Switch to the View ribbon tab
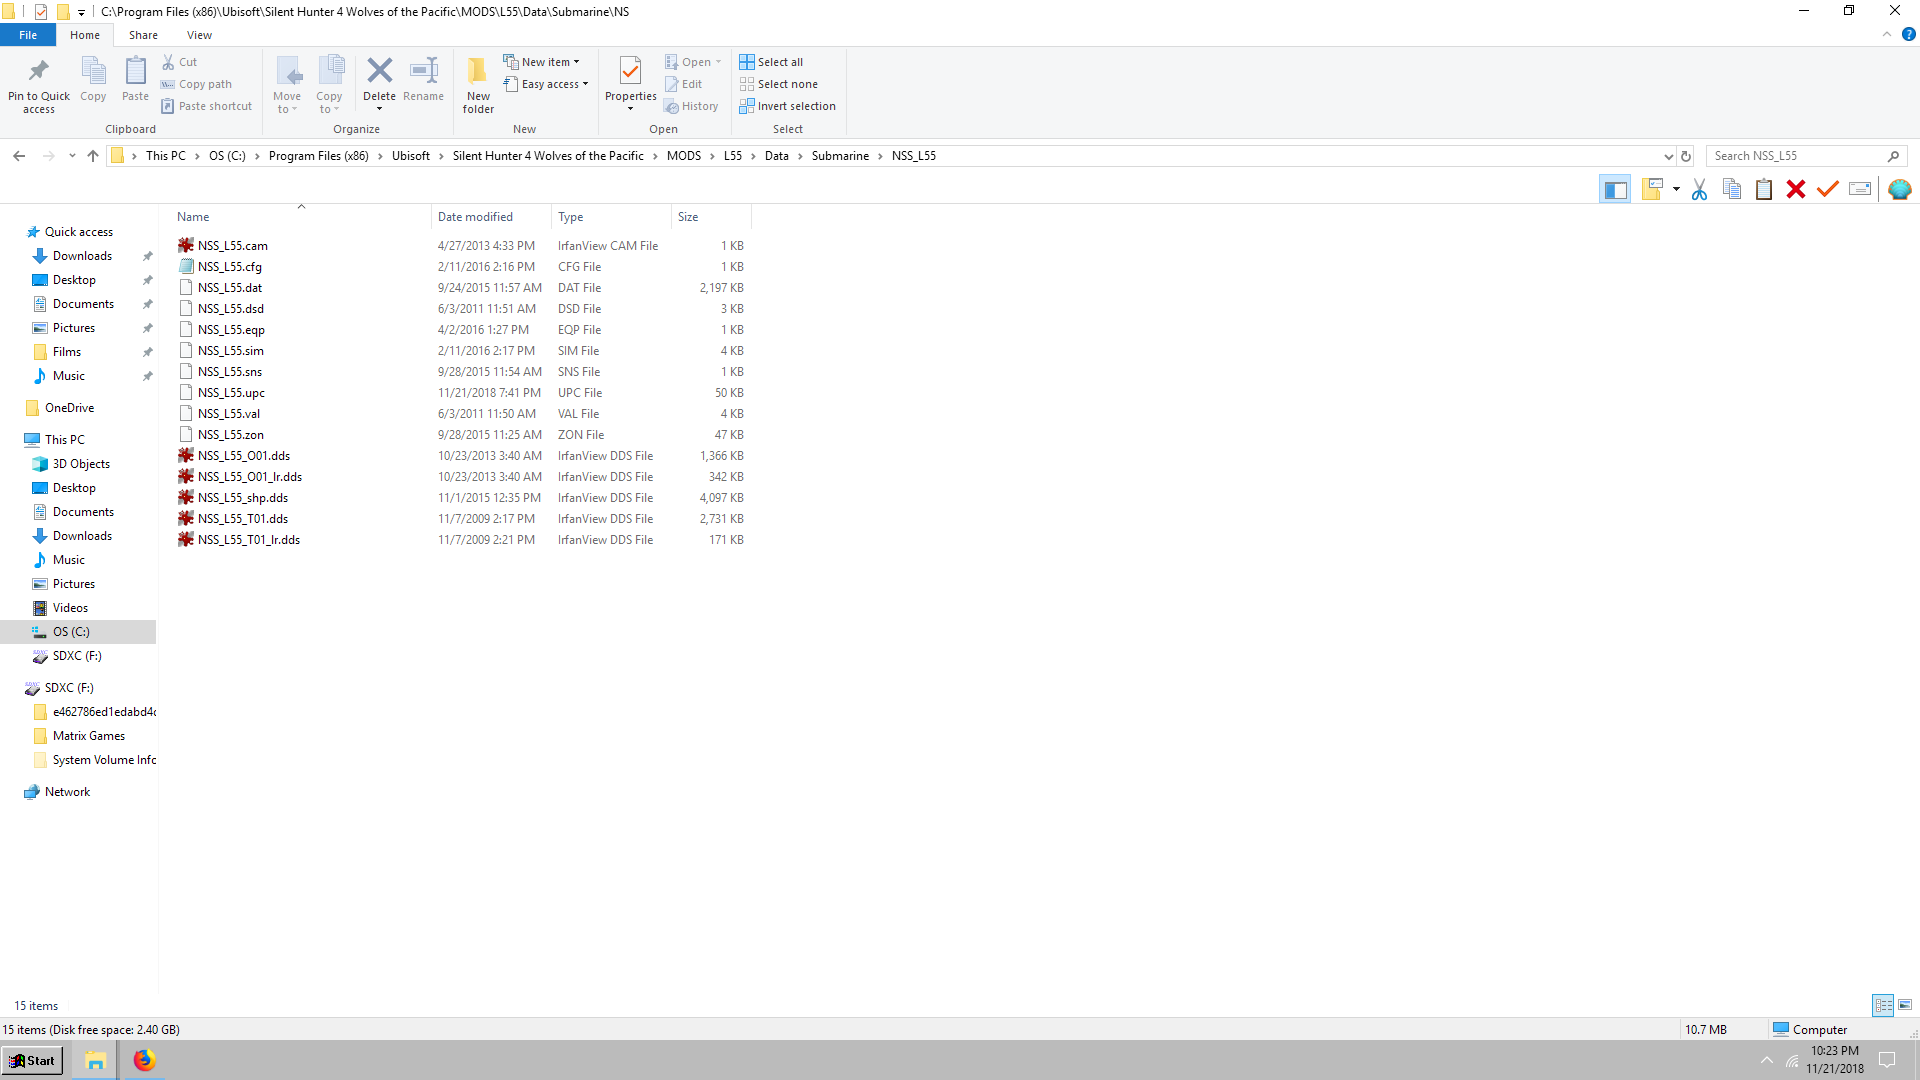 coord(199,35)
